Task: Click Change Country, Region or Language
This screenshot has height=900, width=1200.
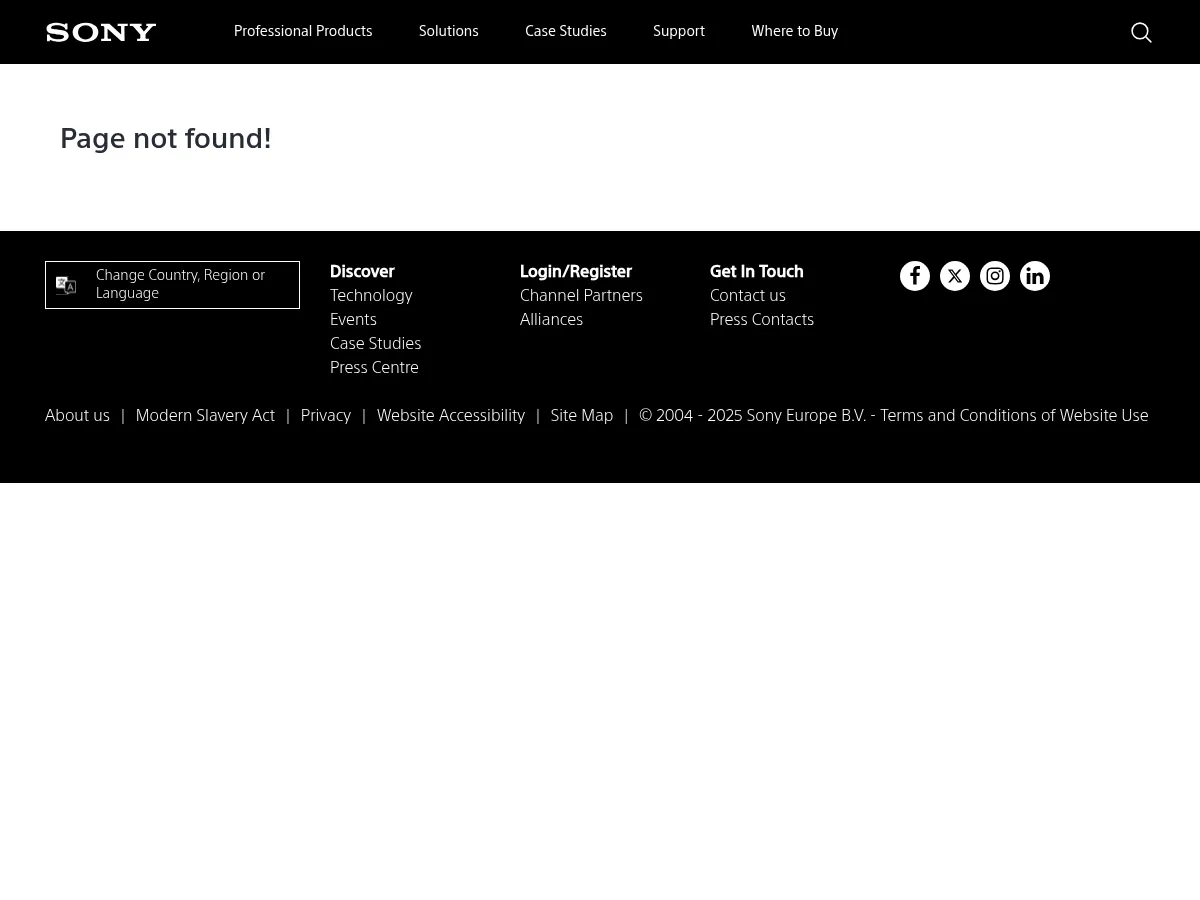Action: pos(180,284)
